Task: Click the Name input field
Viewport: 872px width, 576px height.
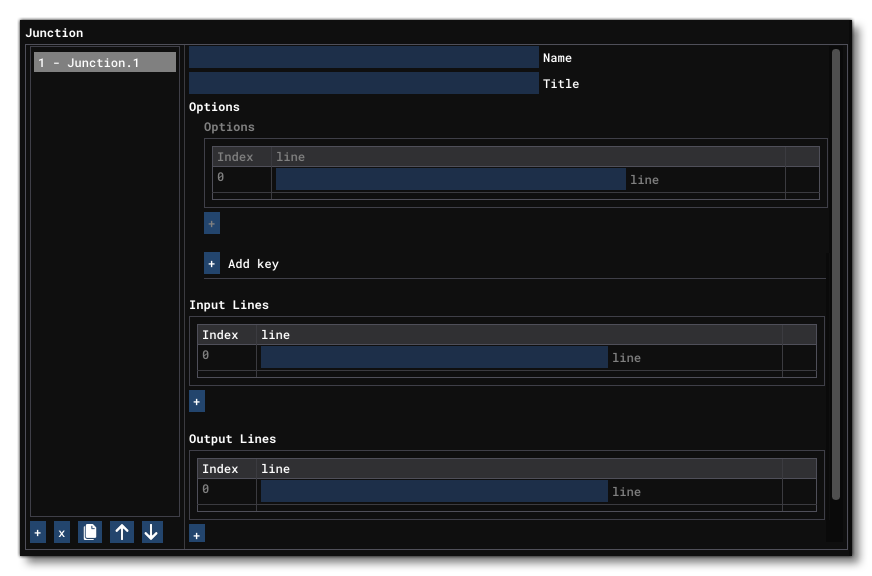Action: (363, 58)
